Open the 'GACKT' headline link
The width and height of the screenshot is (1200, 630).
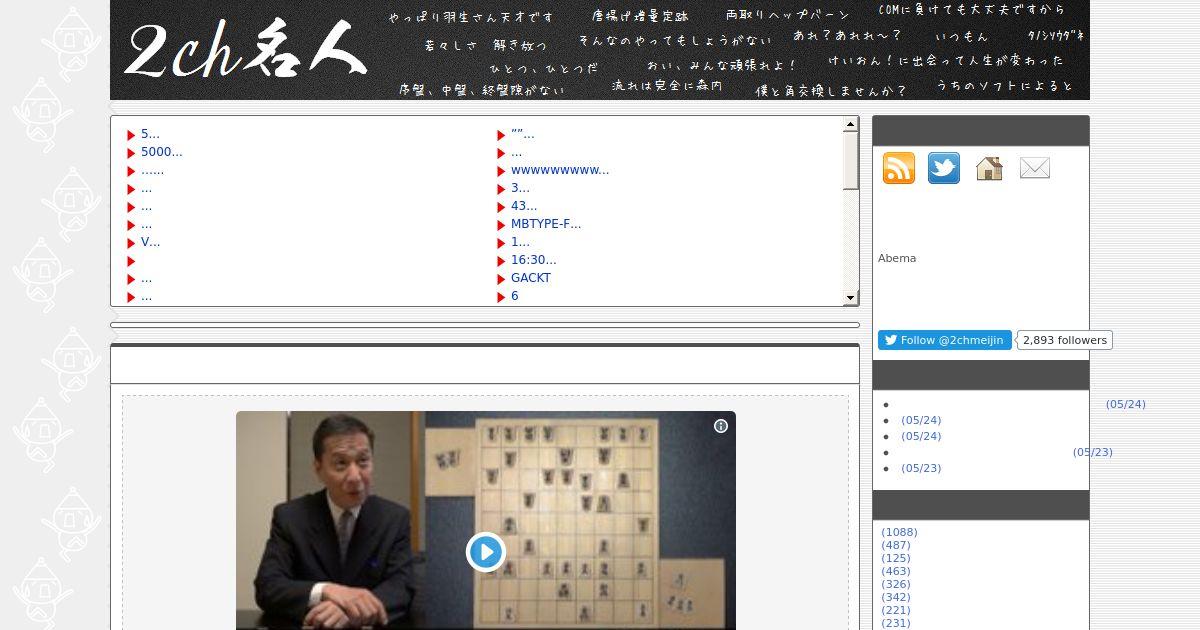click(x=531, y=278)
